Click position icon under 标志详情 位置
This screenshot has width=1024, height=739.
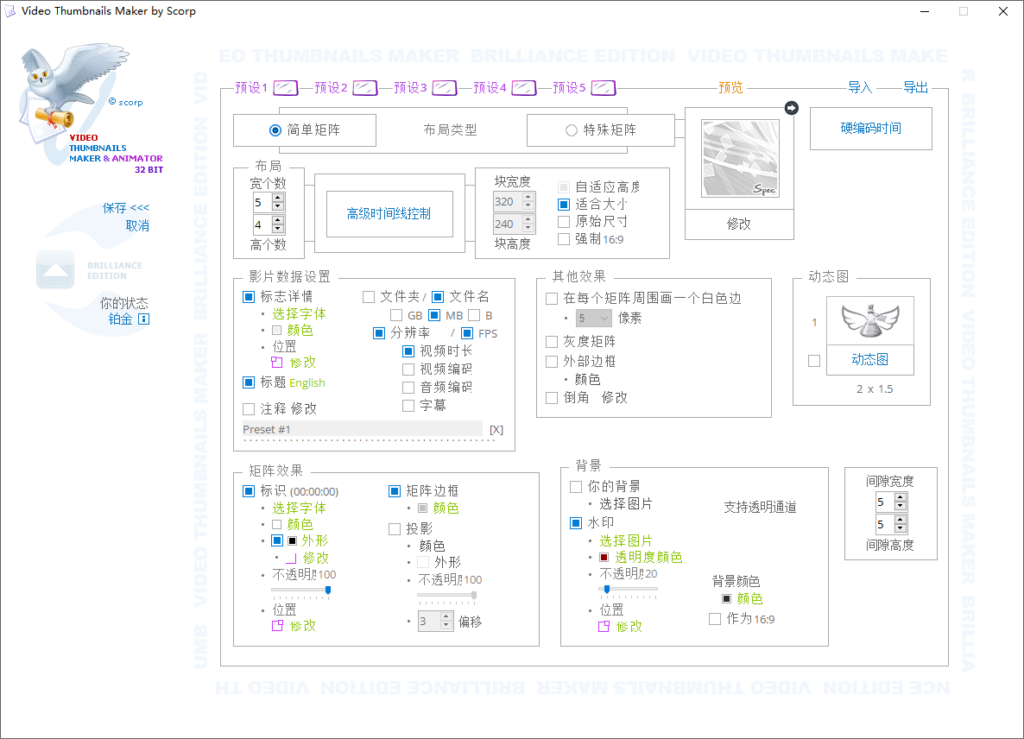coord(277,362)
